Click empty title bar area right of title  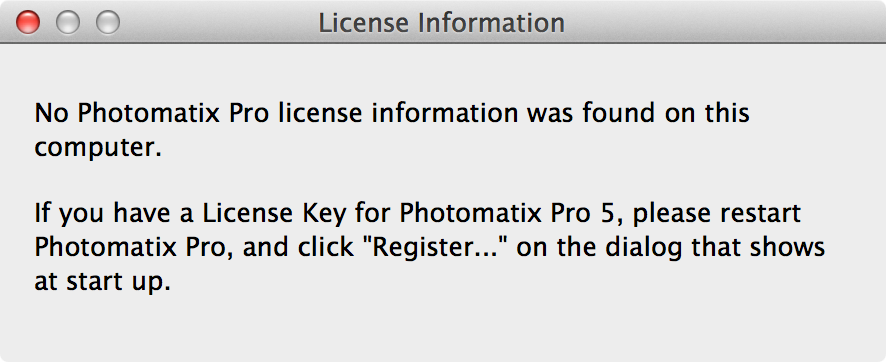723,23
